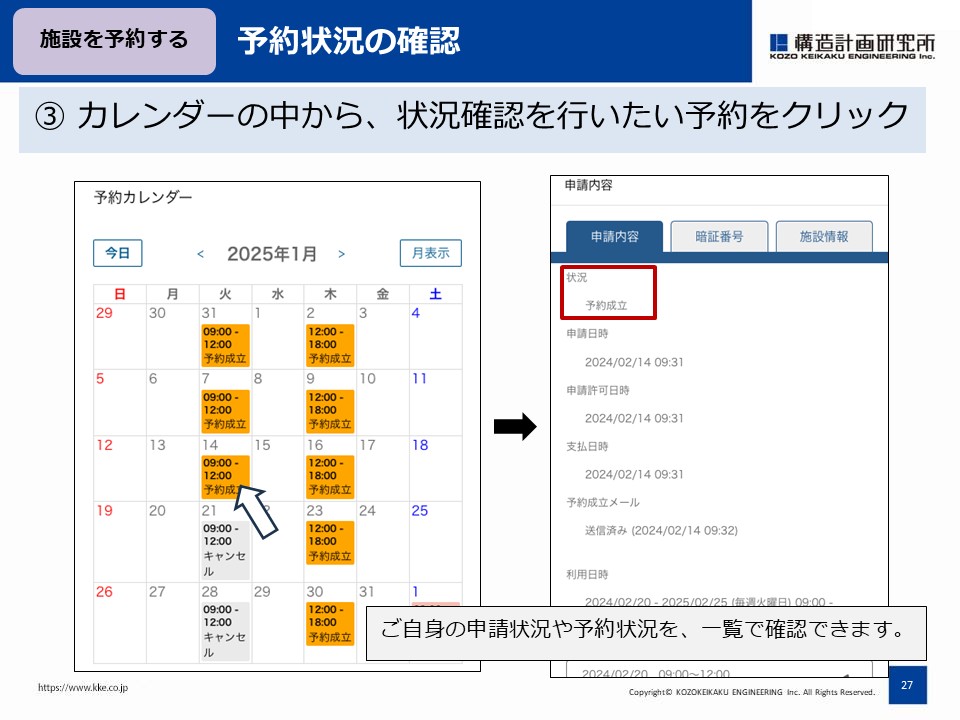Click the reservation on Tuesday 7th
The height and width of the screenshot is (720, 960).
pos(225,410)
